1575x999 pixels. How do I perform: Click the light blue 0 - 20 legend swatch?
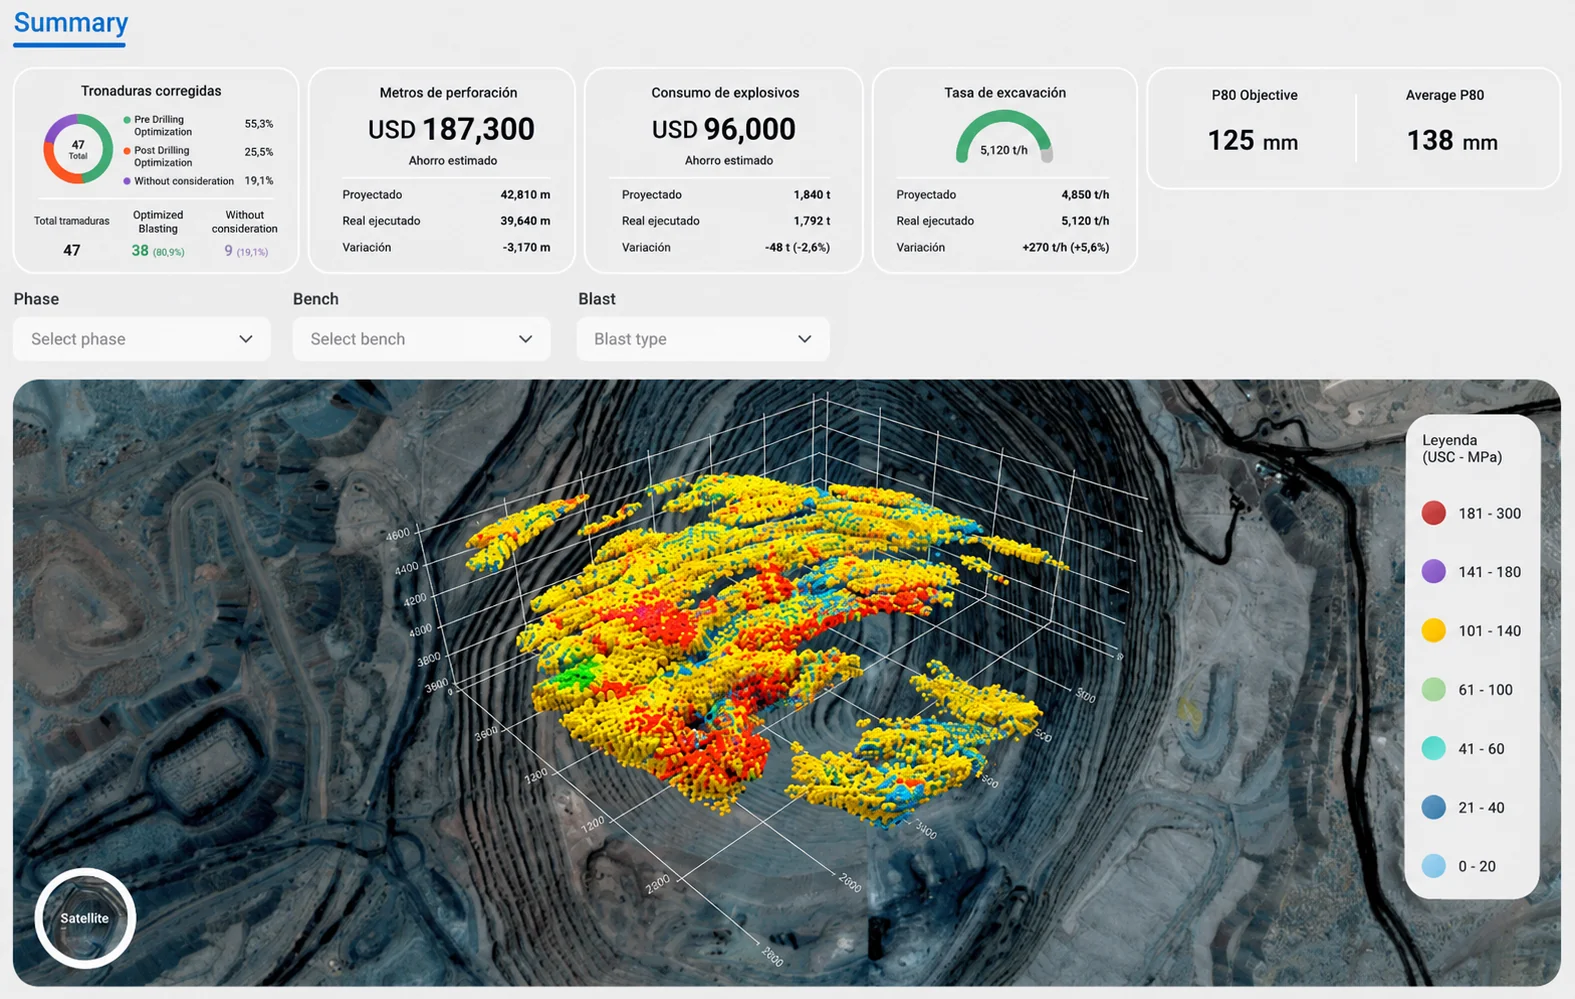click(1433, 866)
